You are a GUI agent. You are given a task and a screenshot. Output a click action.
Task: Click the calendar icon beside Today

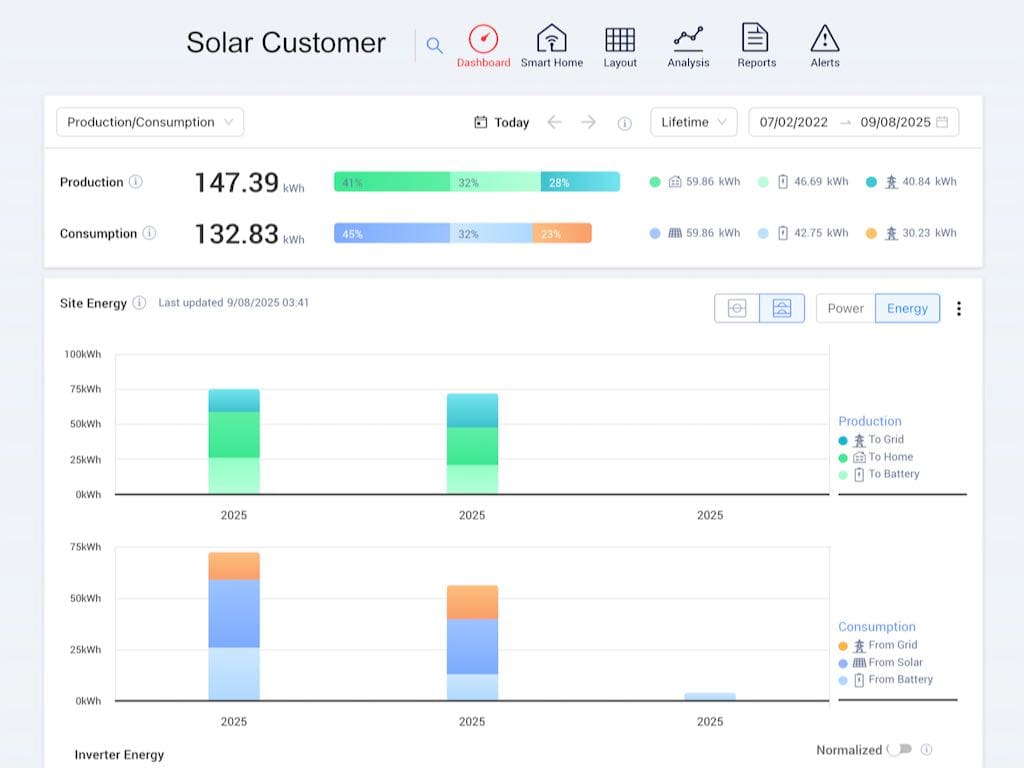click(481, 121)
